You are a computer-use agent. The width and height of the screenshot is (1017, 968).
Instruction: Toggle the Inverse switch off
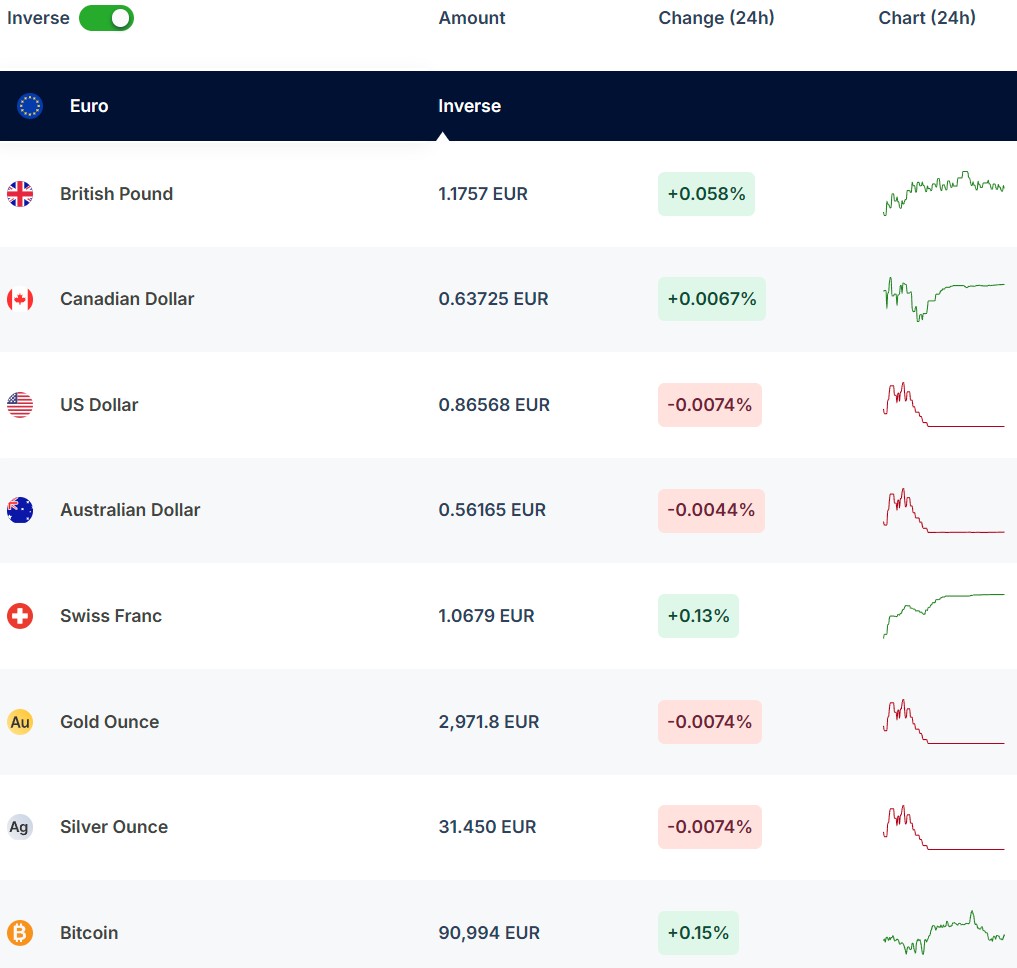point(106,18)
